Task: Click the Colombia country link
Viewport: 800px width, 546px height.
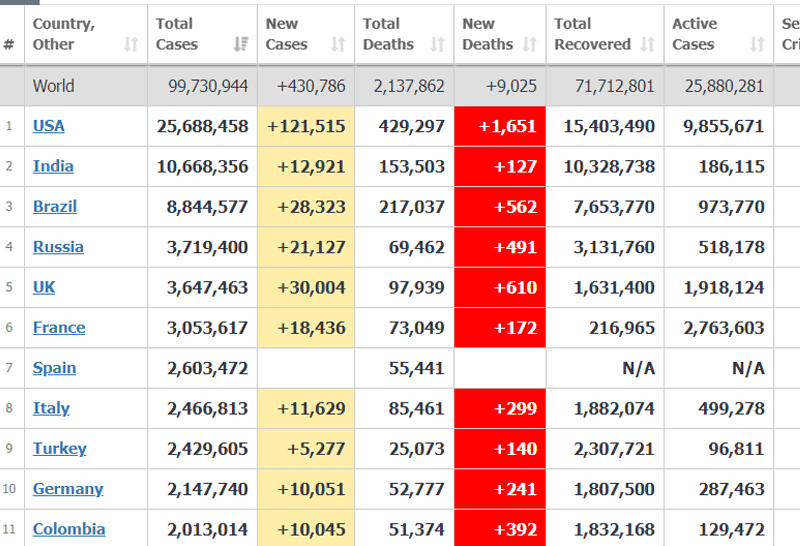Action: (x=69, y=529)
